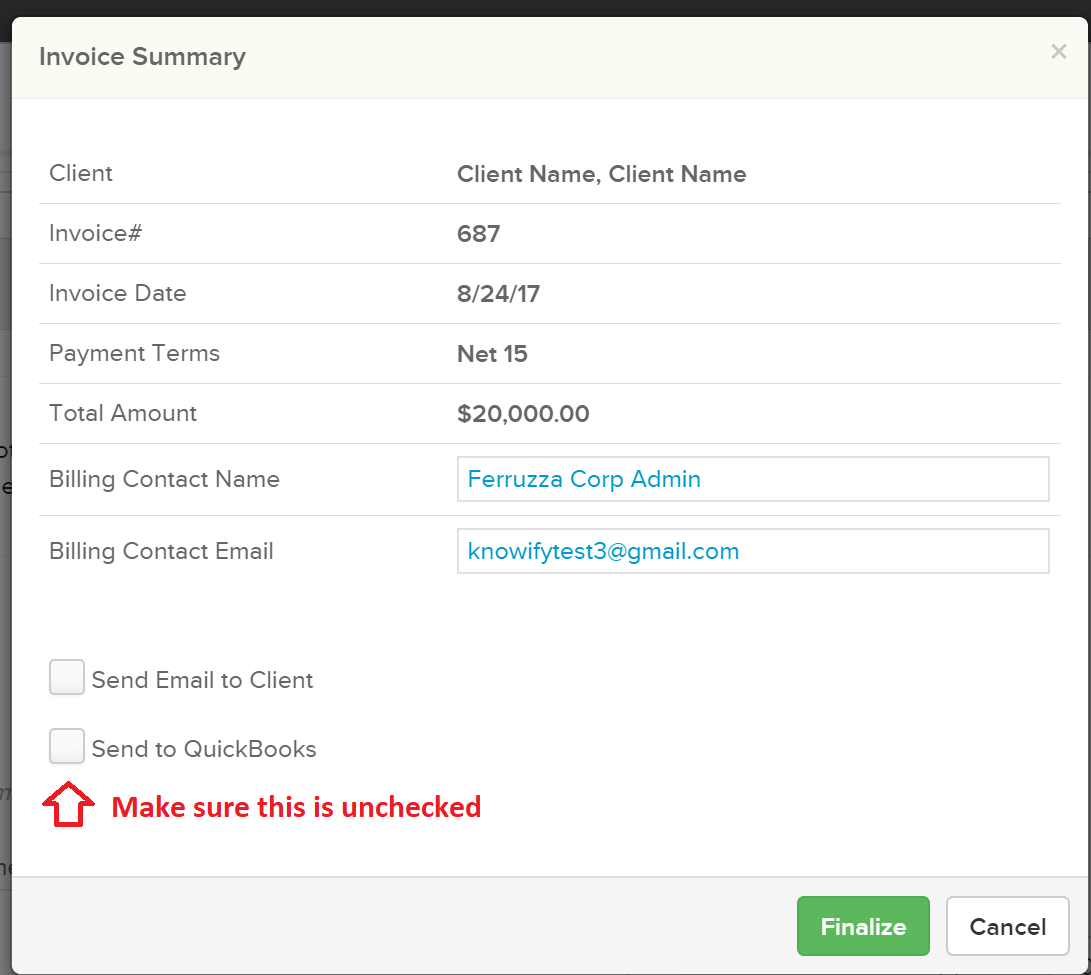Focus the Billing Contact Name field
The image size is (1091, 975).
click(x=752, y=479)
